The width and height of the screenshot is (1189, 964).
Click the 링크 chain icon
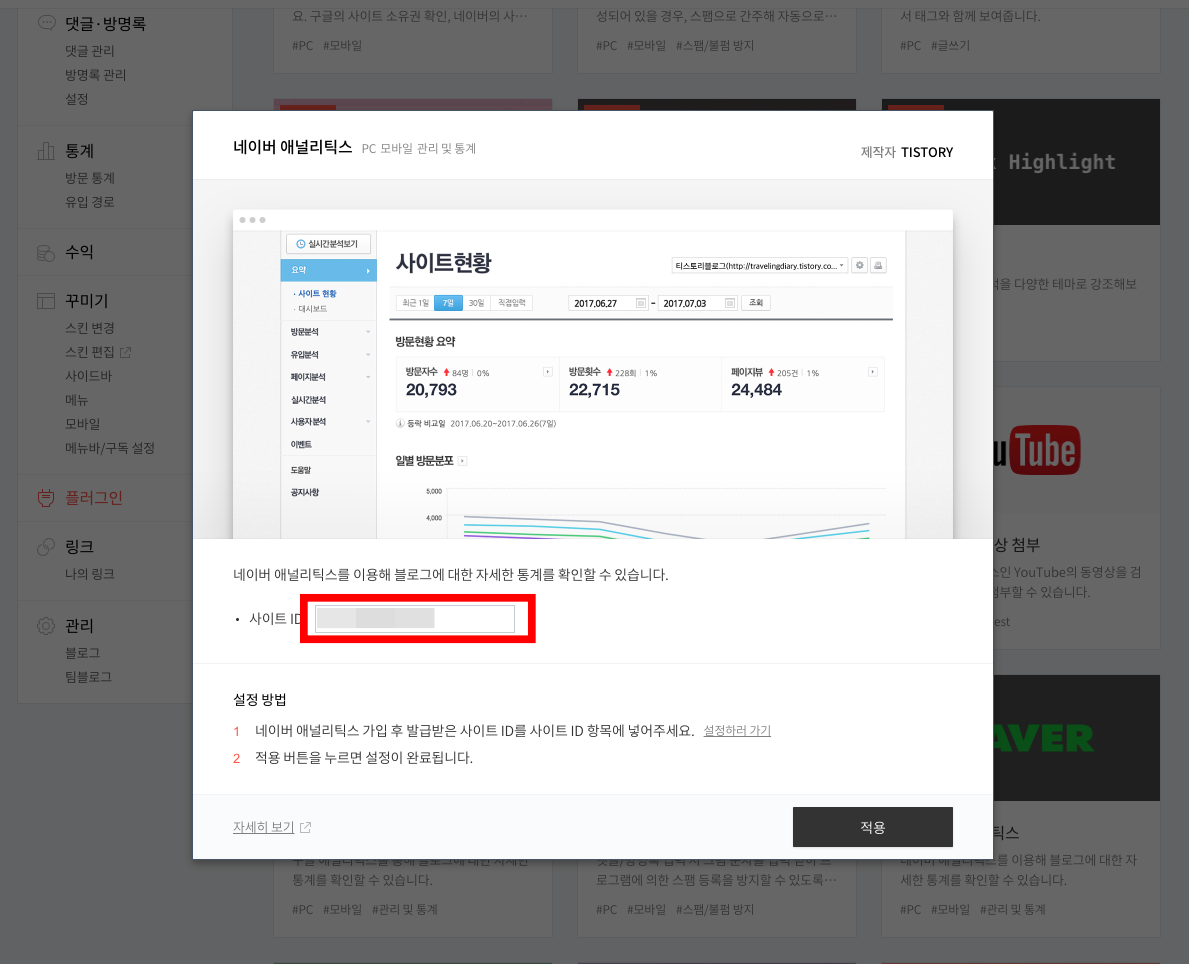pos(46,547)
